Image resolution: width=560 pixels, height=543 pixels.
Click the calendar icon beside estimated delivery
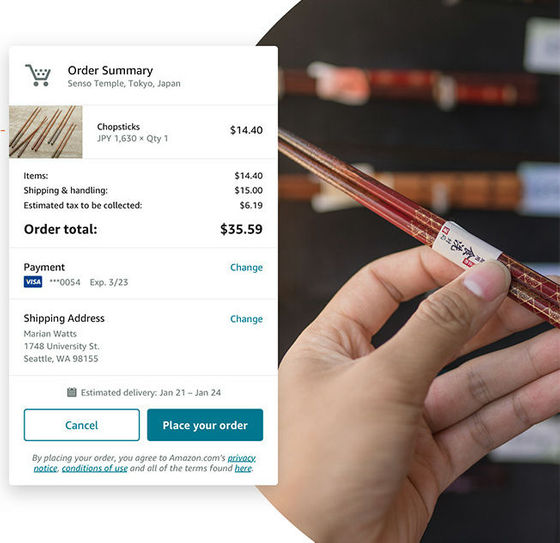click(x=72, y=392)
